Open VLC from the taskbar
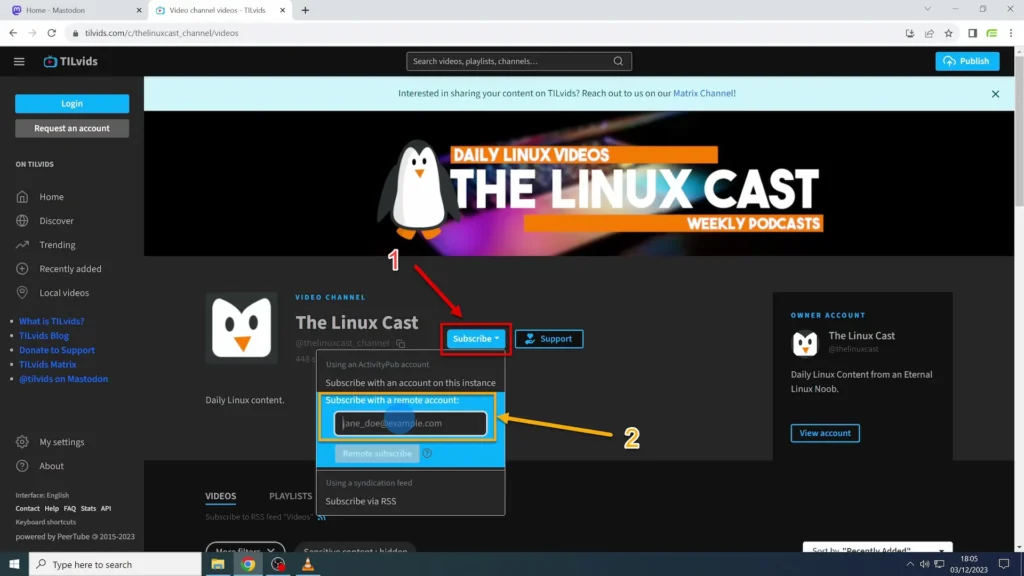This screenshot has height=576, width=1024. tap(308, 564)
